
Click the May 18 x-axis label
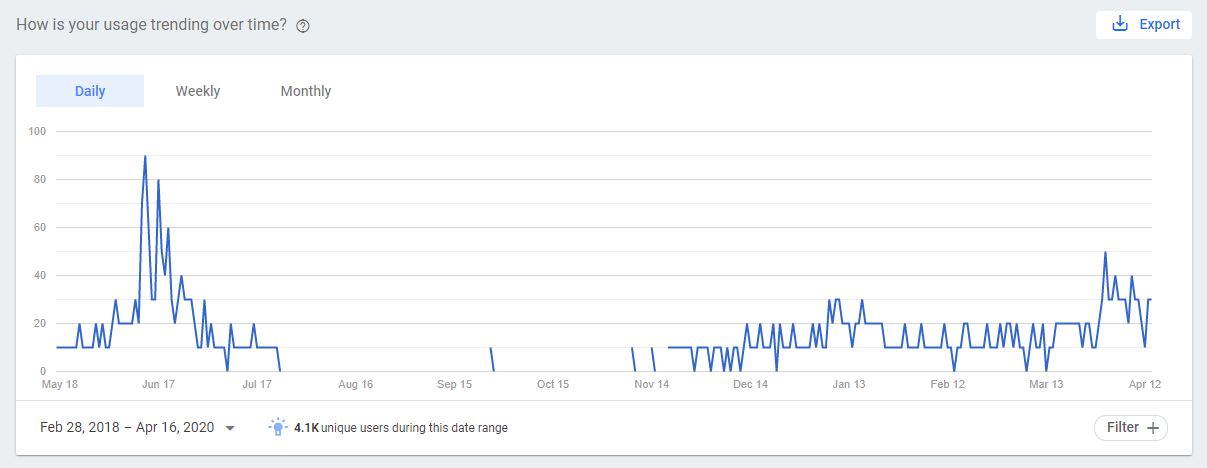(x=59, y=384)
